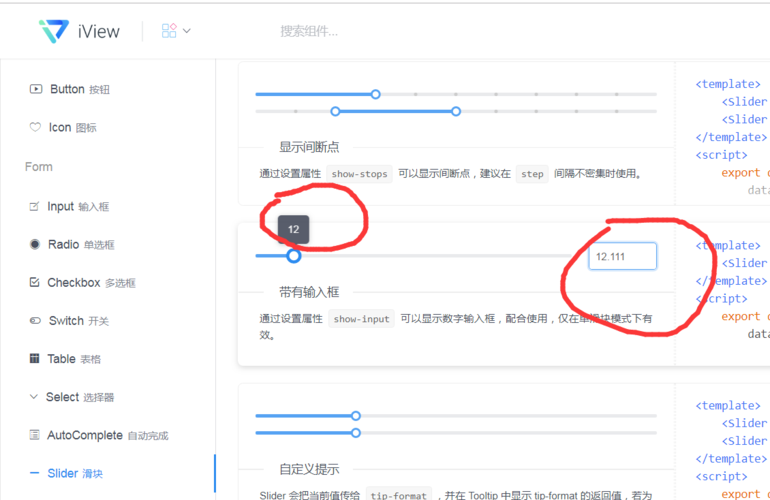Open the Select 选择器 menu entry
770x500 pixels.
click(x=80, y=397)
